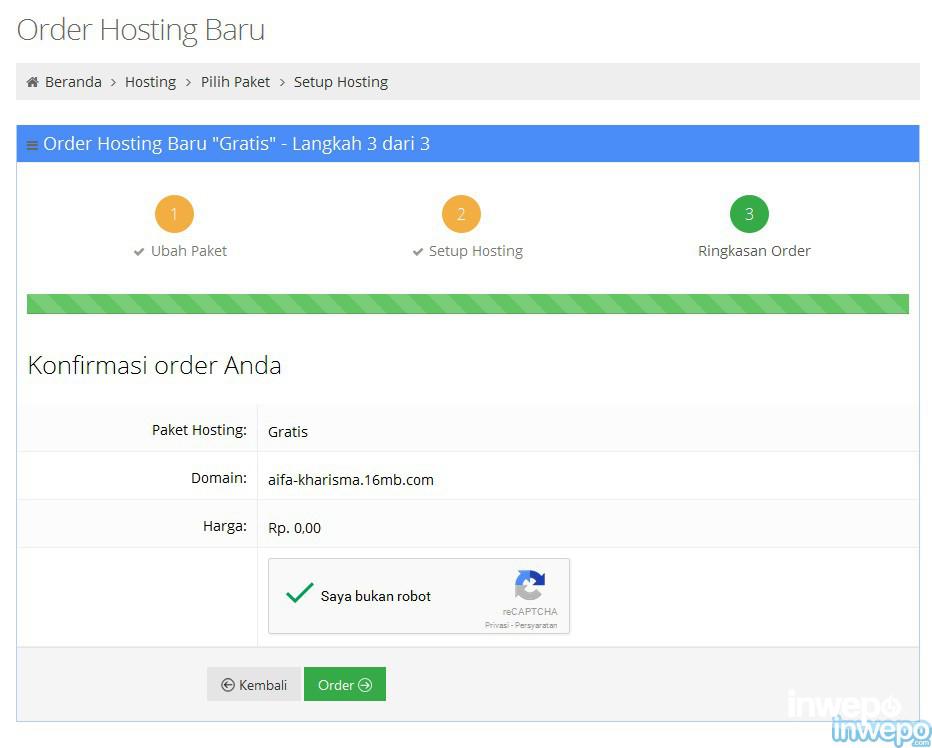This screenshot has width=932, height=748.
Task: Click step 3 green circle
Action: pos(749,214)
